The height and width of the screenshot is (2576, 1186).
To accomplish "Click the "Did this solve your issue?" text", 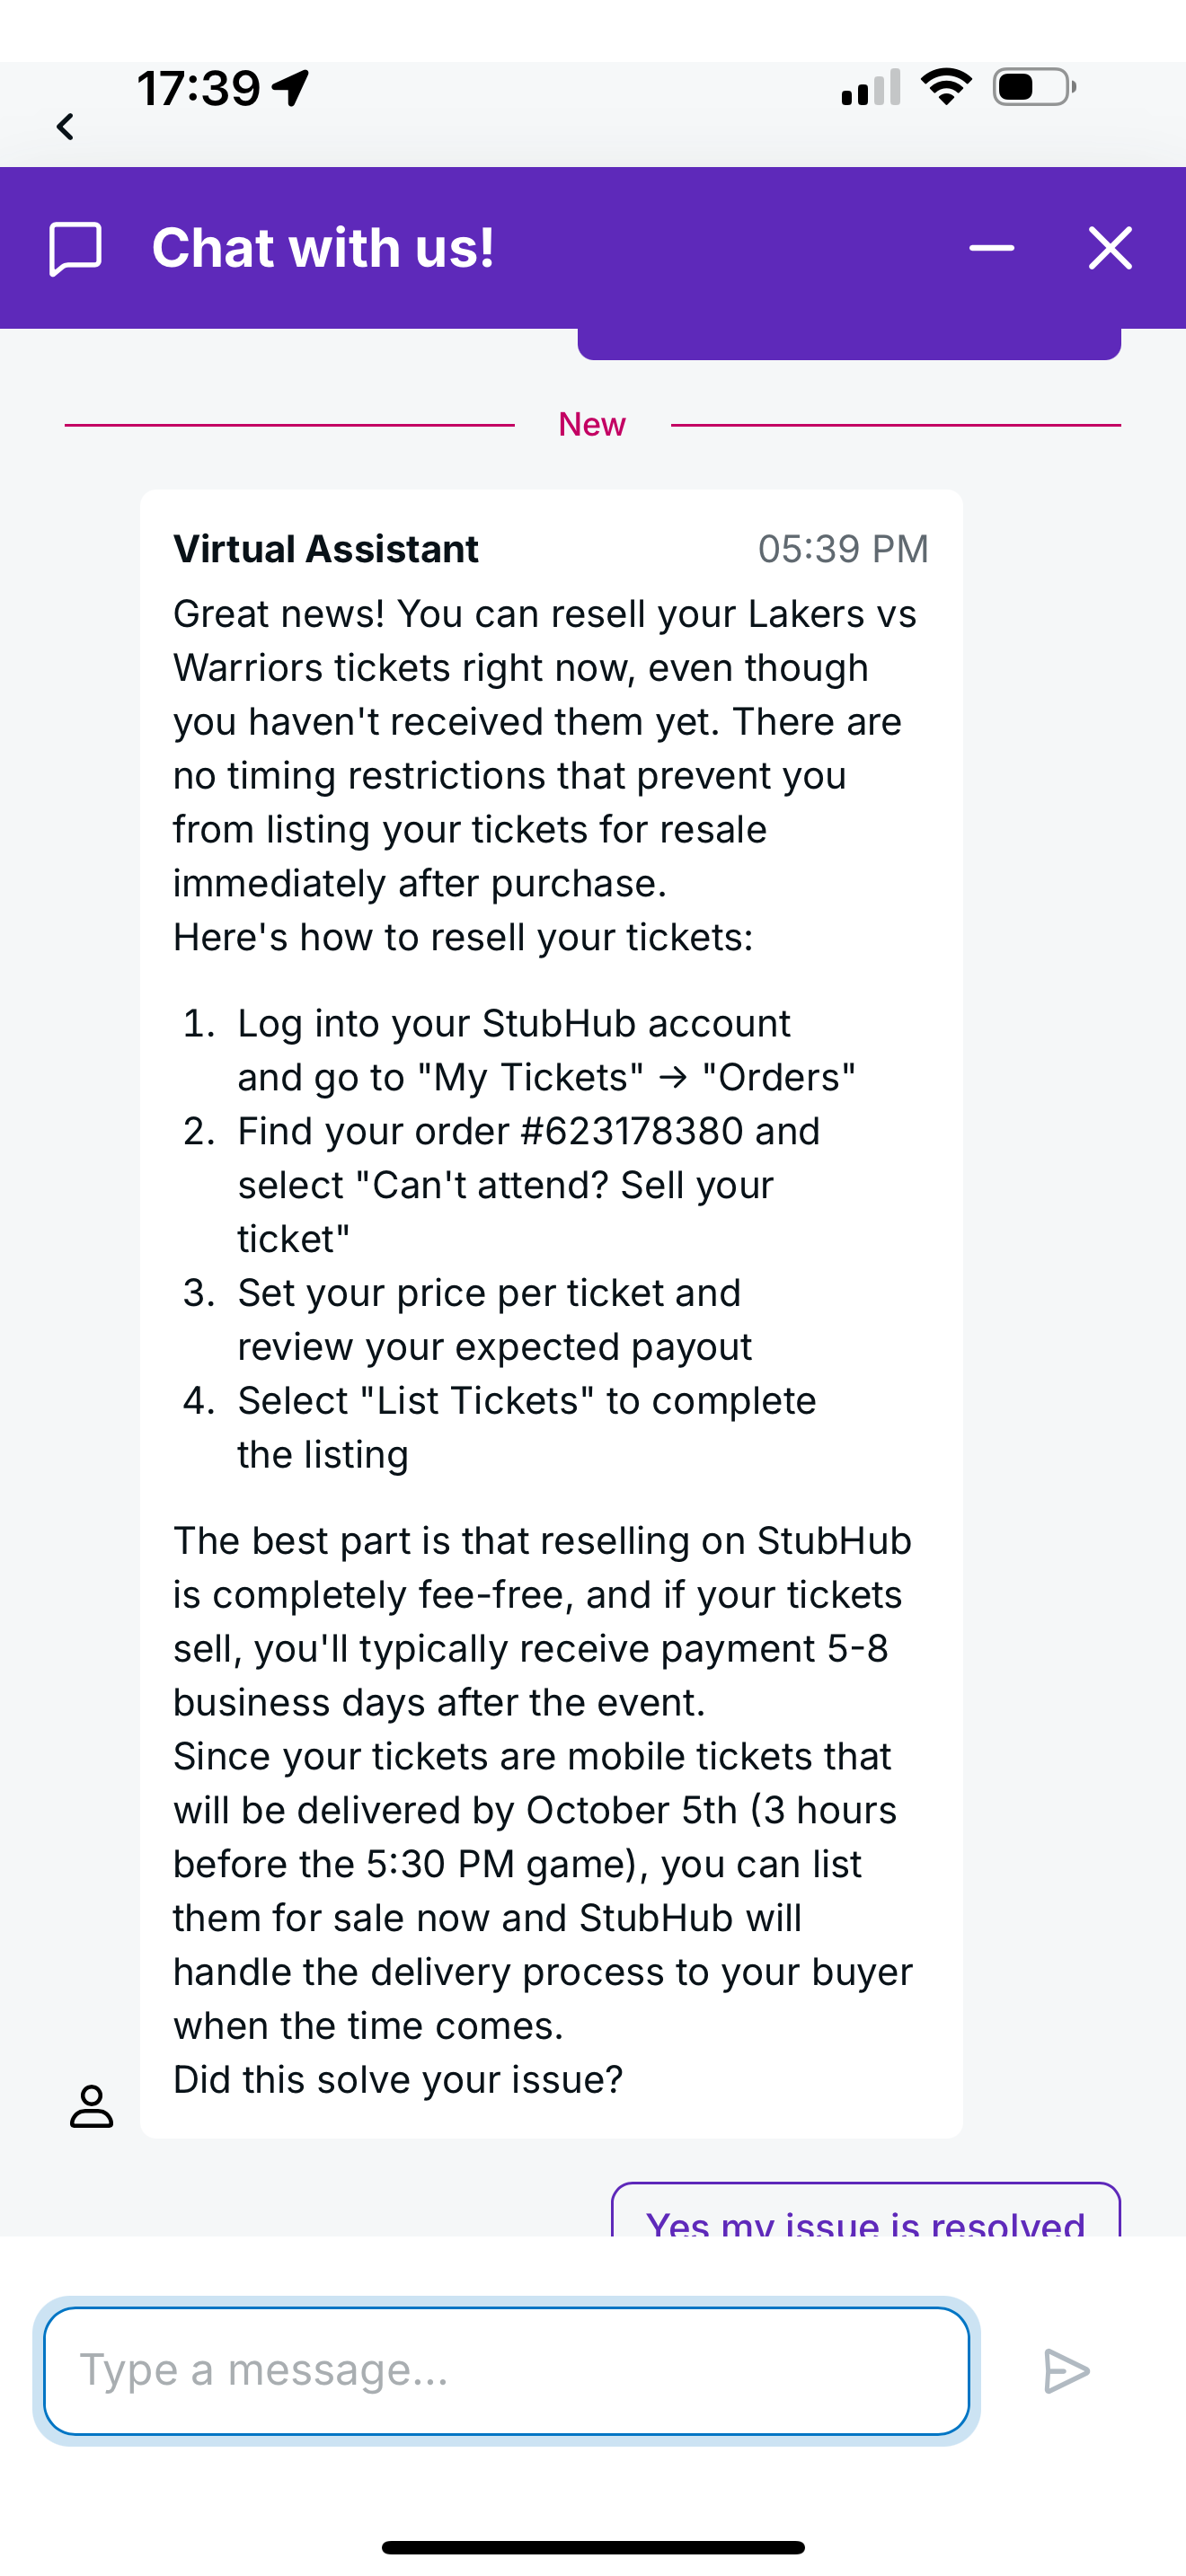I will [x=398, y=2080].
